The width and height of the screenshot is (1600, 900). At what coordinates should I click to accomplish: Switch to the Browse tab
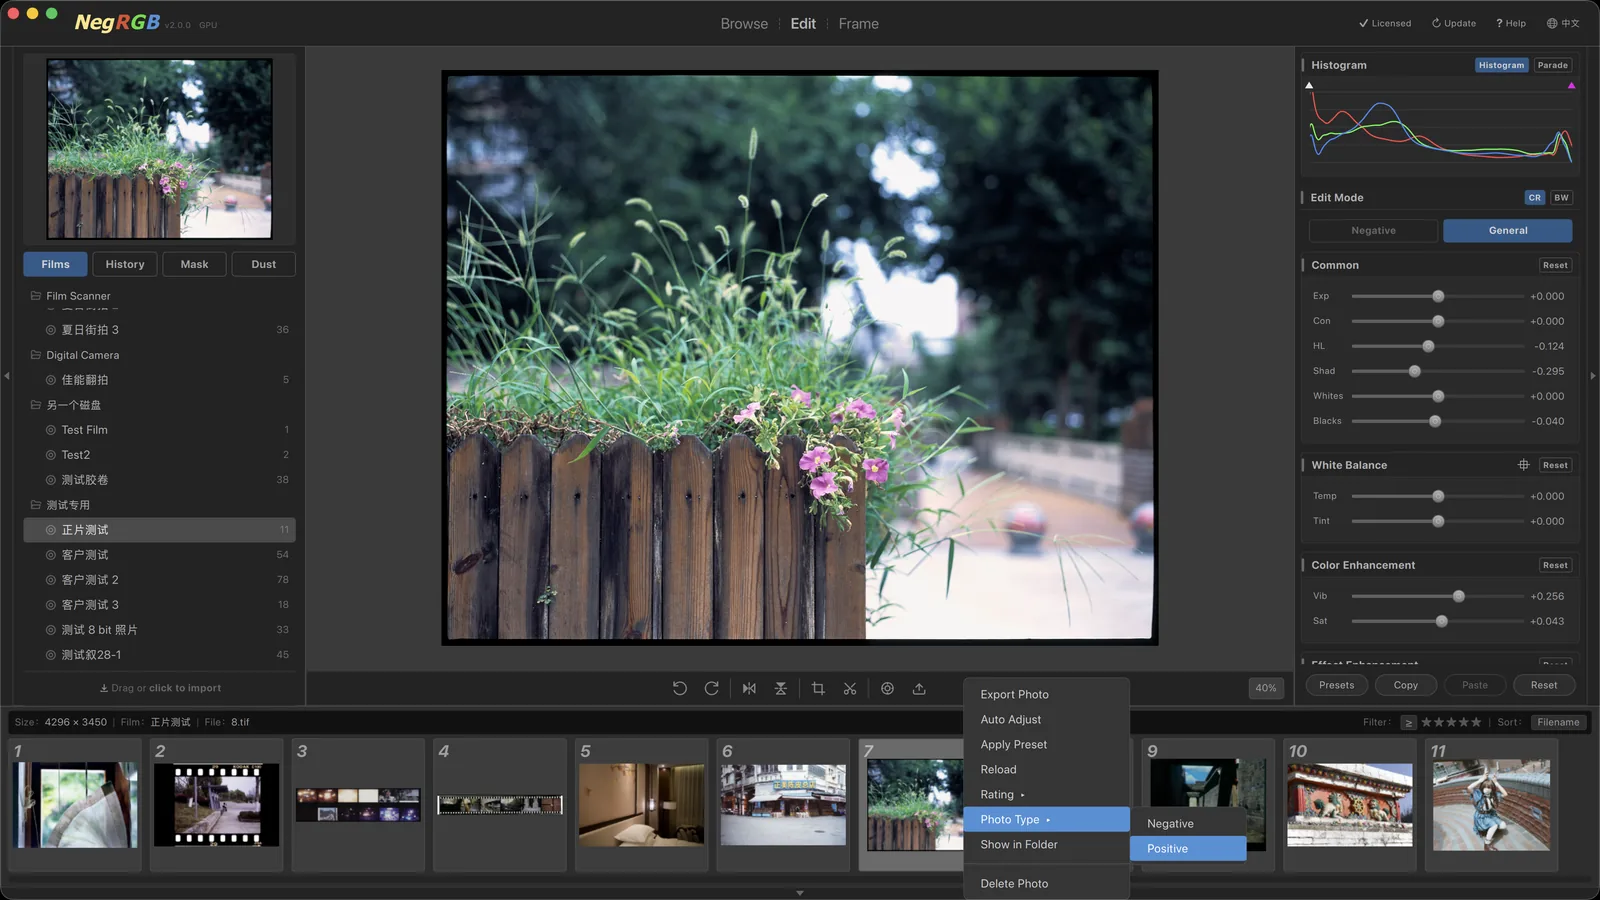(x=744, y=24)
